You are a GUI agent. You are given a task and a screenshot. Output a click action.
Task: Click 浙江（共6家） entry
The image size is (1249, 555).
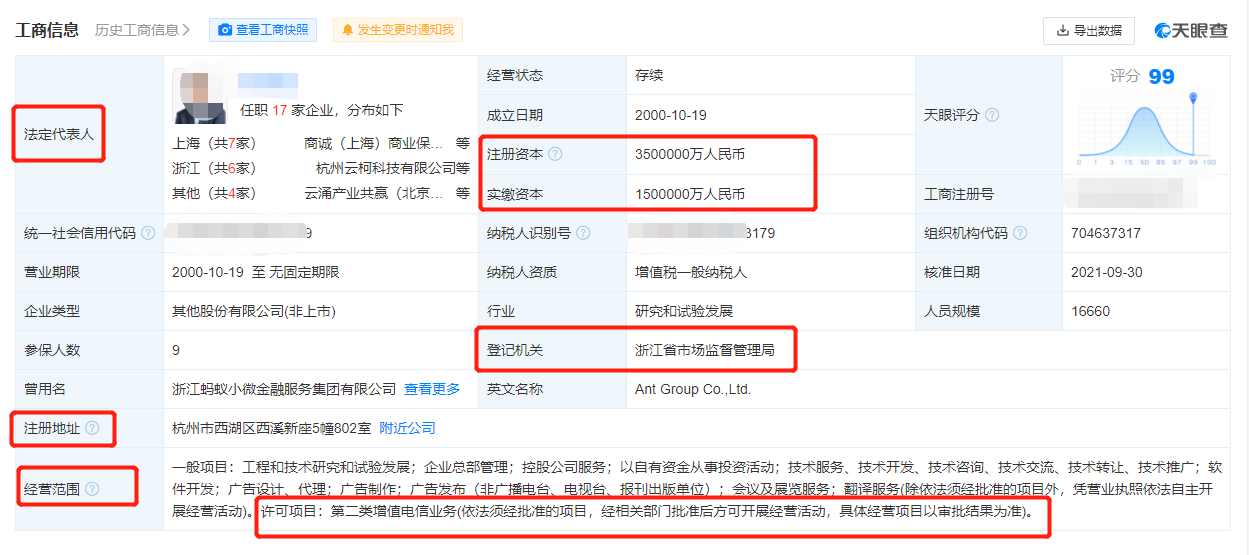tap(214, 168)
